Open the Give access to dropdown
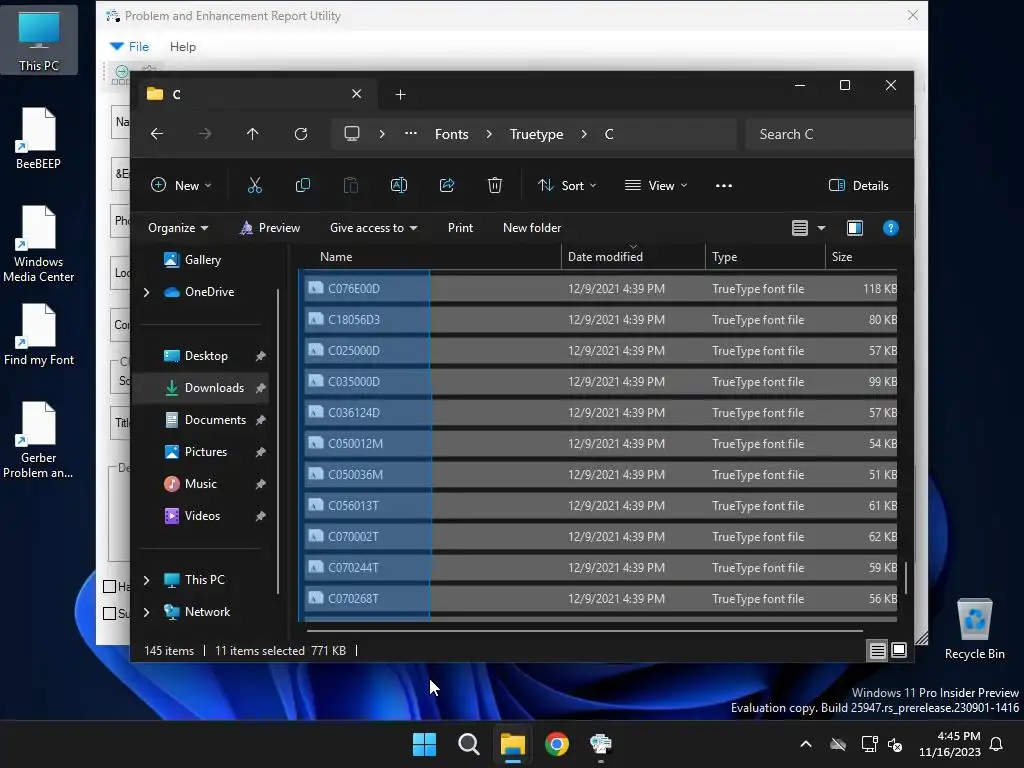This screenshot has height=768, width=1024. [373, 228]
